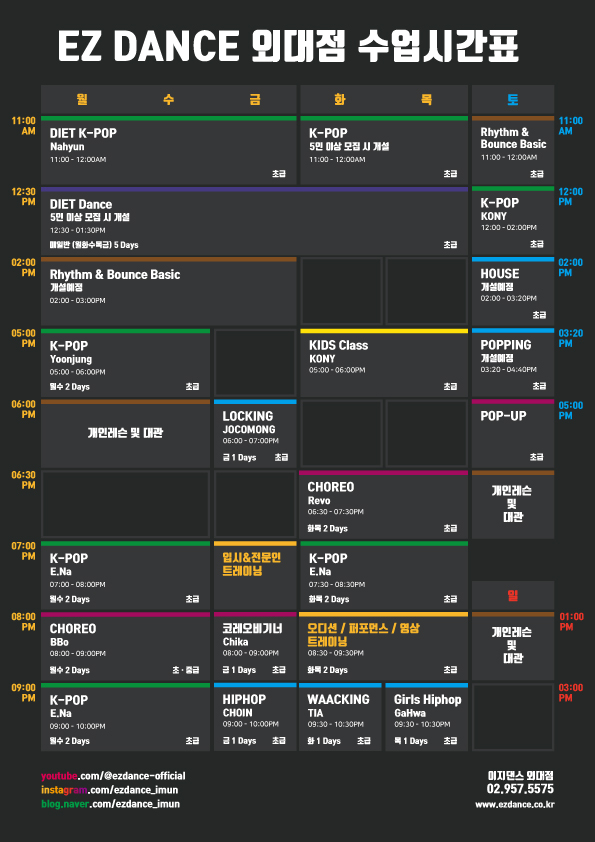The image size is (595, 842).
Task: Click the www.ezdance.co.kr website address
Action: [x=514, y=804]
